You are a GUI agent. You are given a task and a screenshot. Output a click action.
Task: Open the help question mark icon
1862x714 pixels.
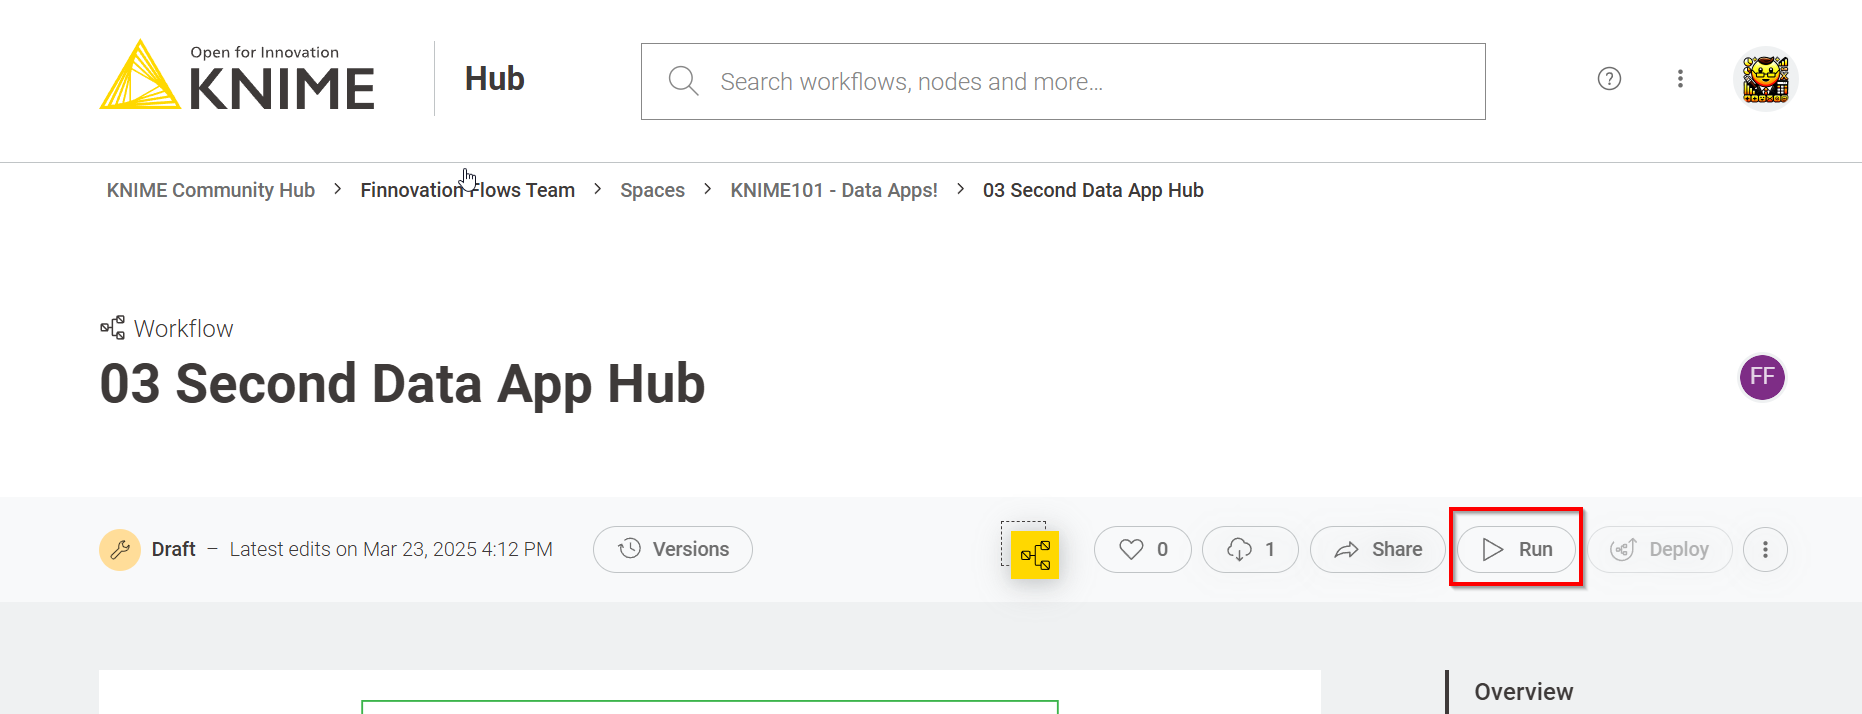point(1609,79)
